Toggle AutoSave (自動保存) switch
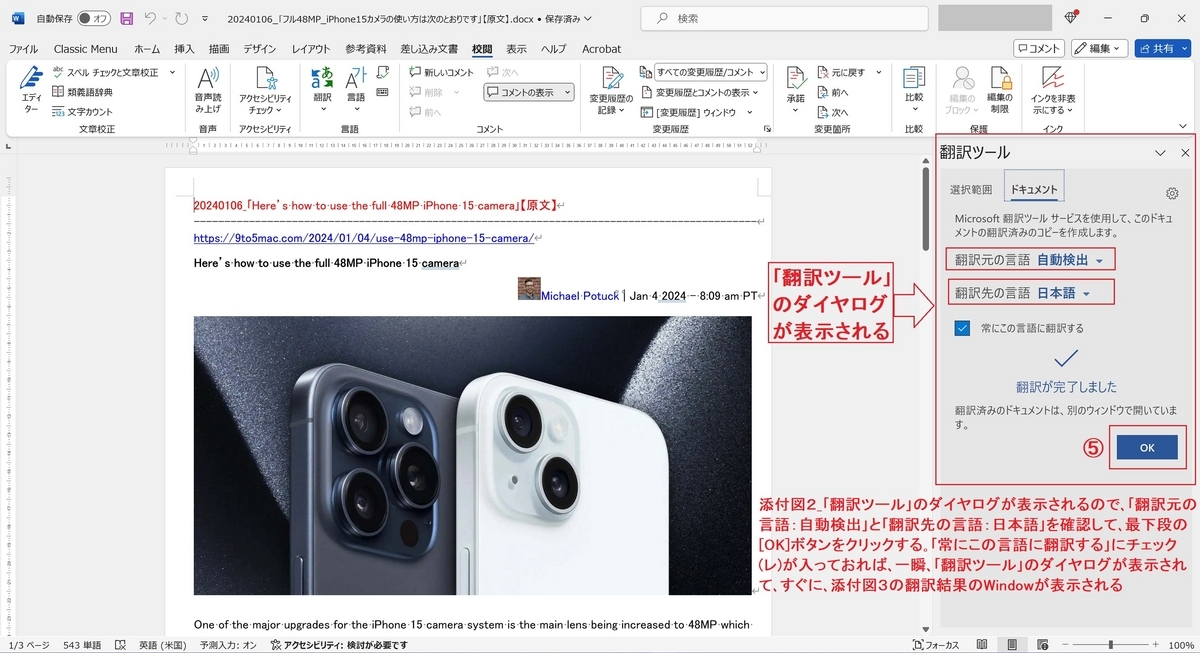 [94, 19]
